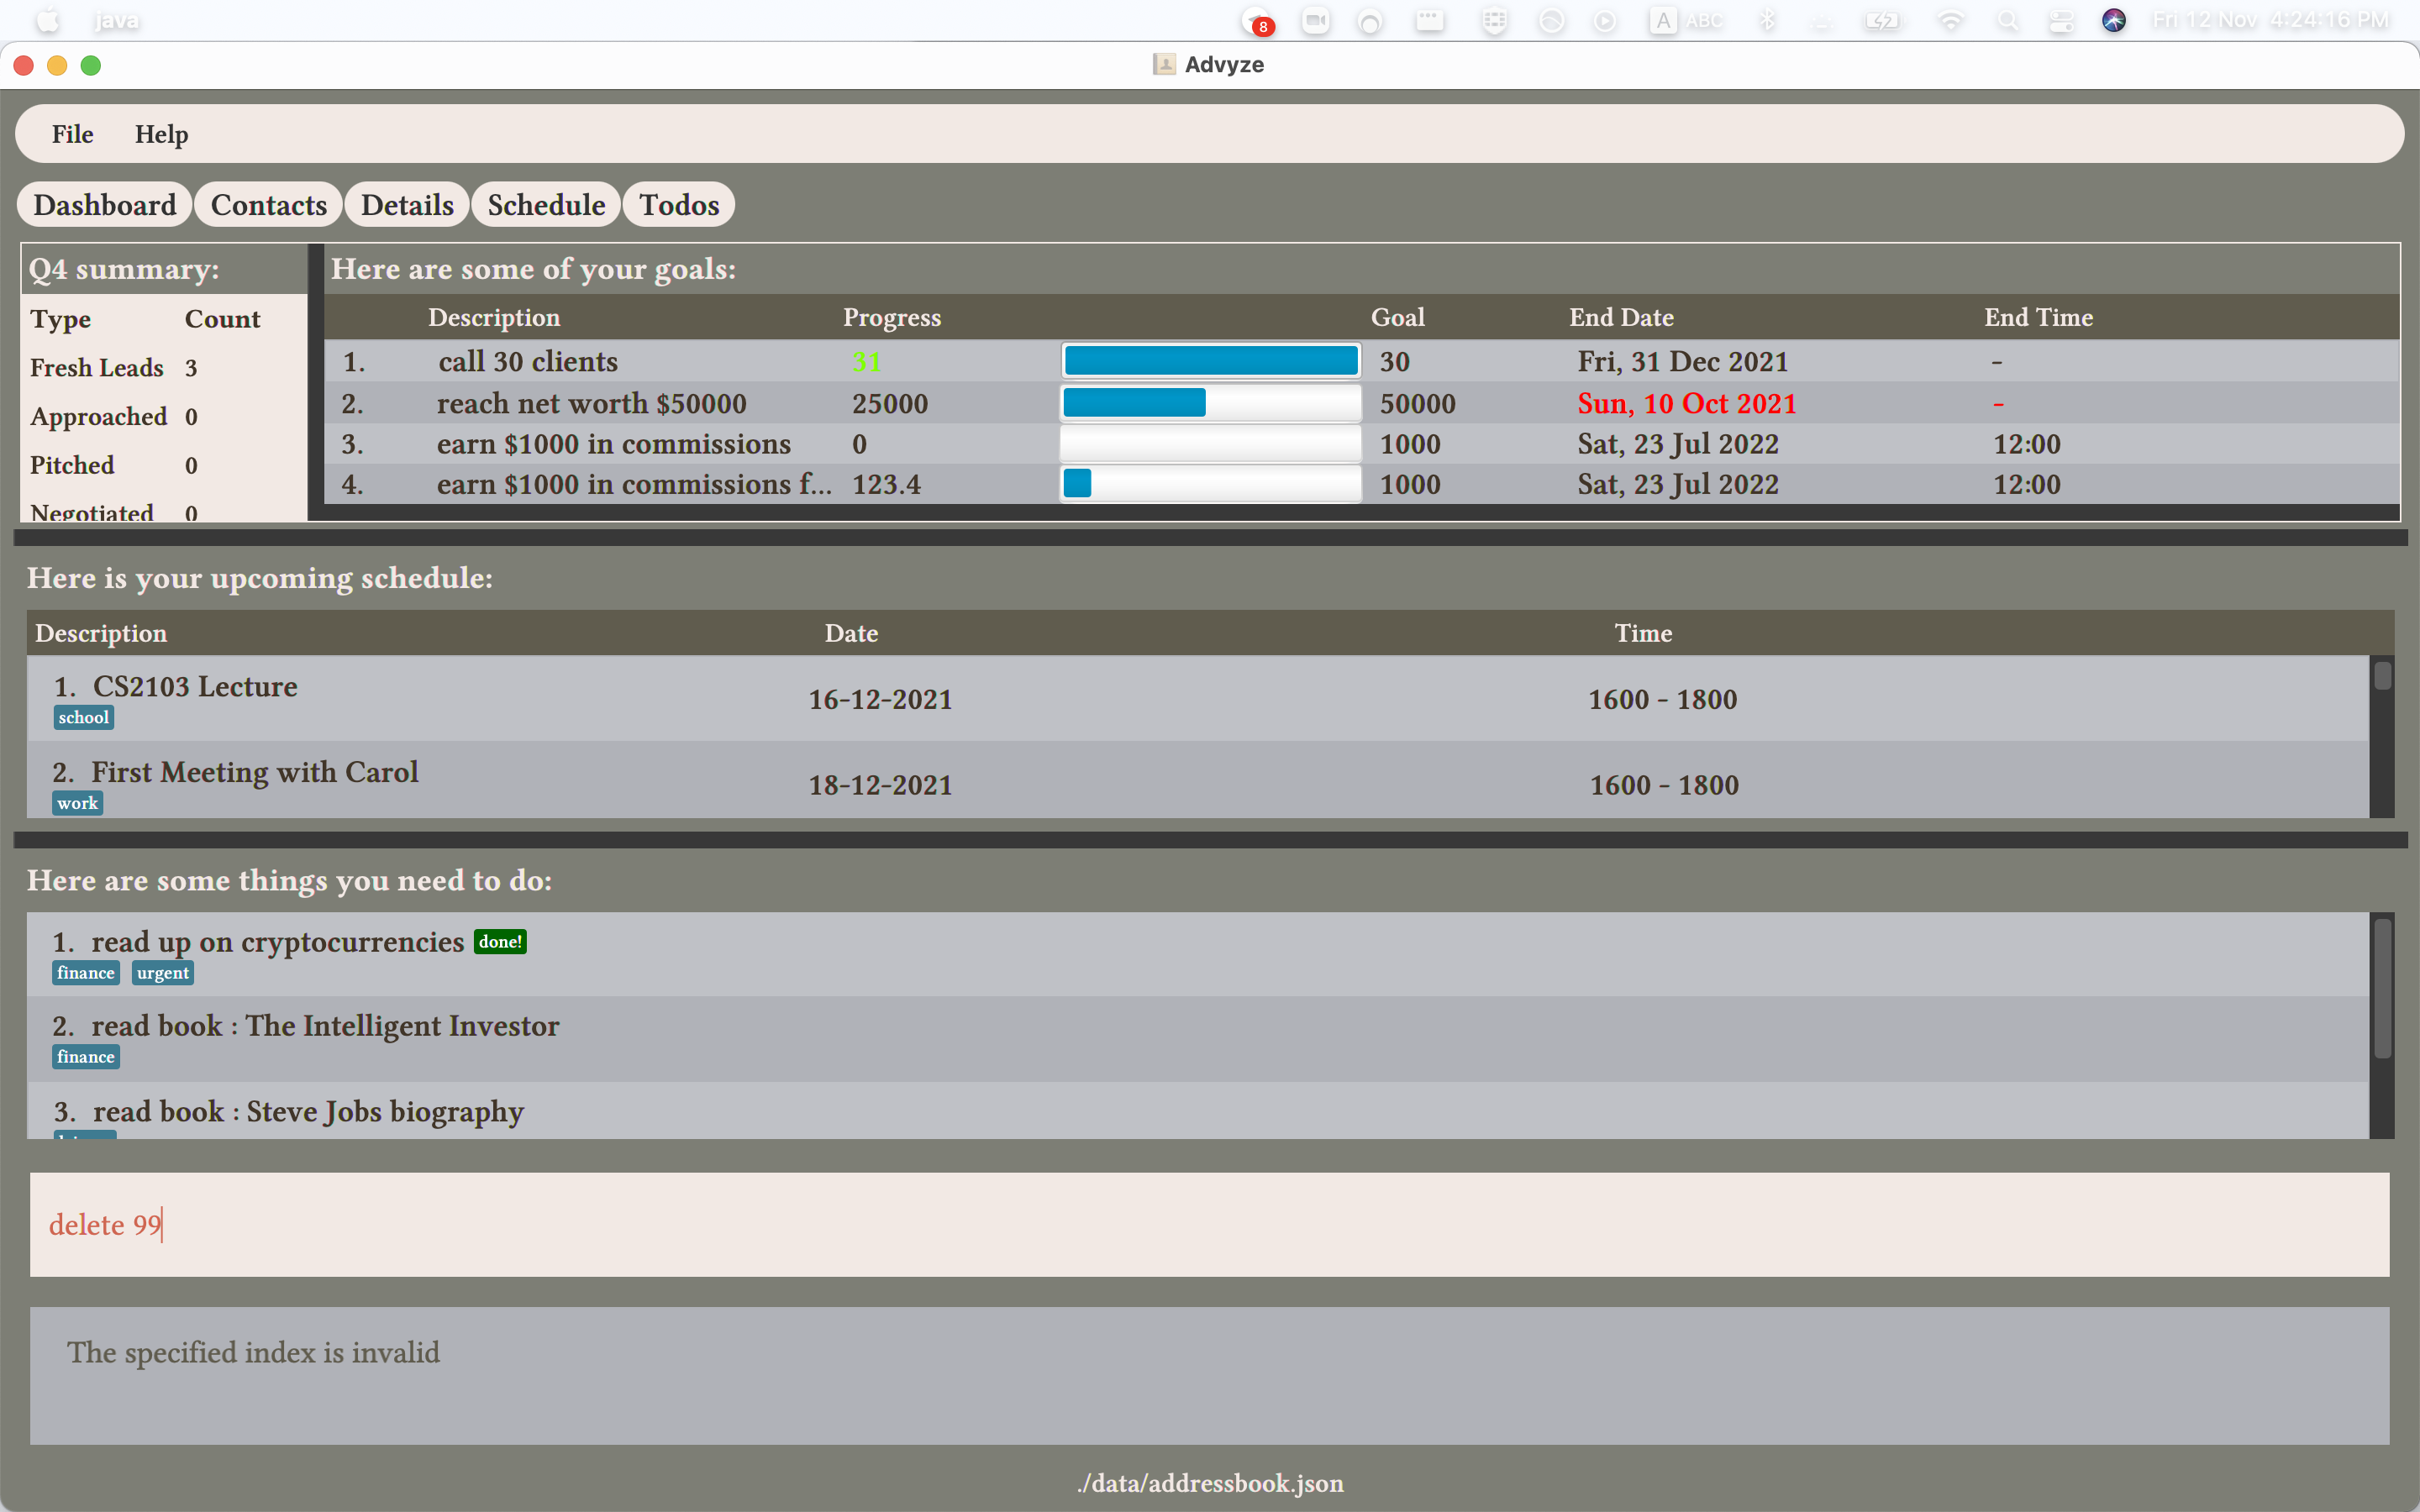Click the to-do list scrollbar

click(2382, 988)
